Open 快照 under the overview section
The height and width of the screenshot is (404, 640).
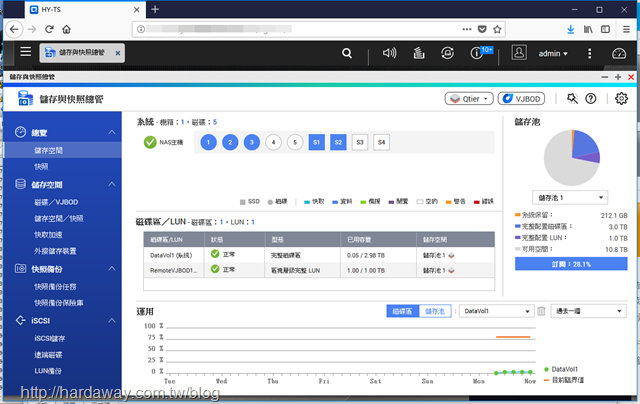pos(41,166)
